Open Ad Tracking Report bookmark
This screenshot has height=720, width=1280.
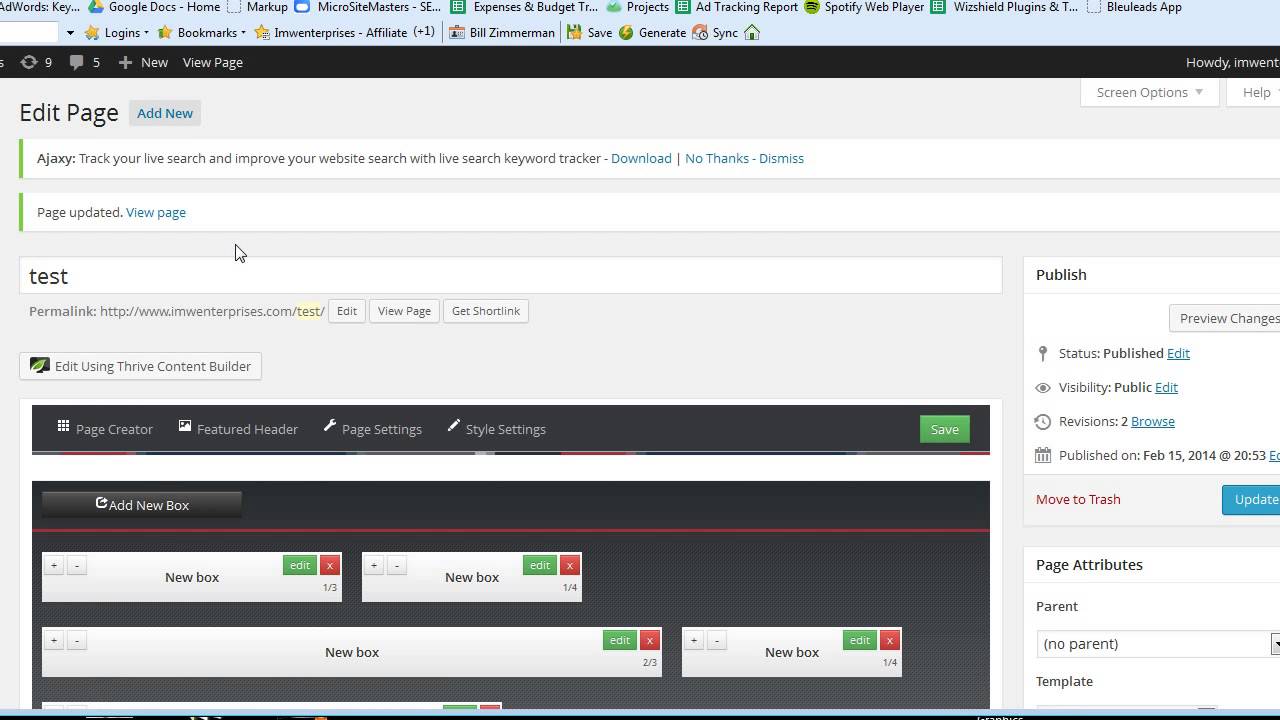[x=737, y=7]
